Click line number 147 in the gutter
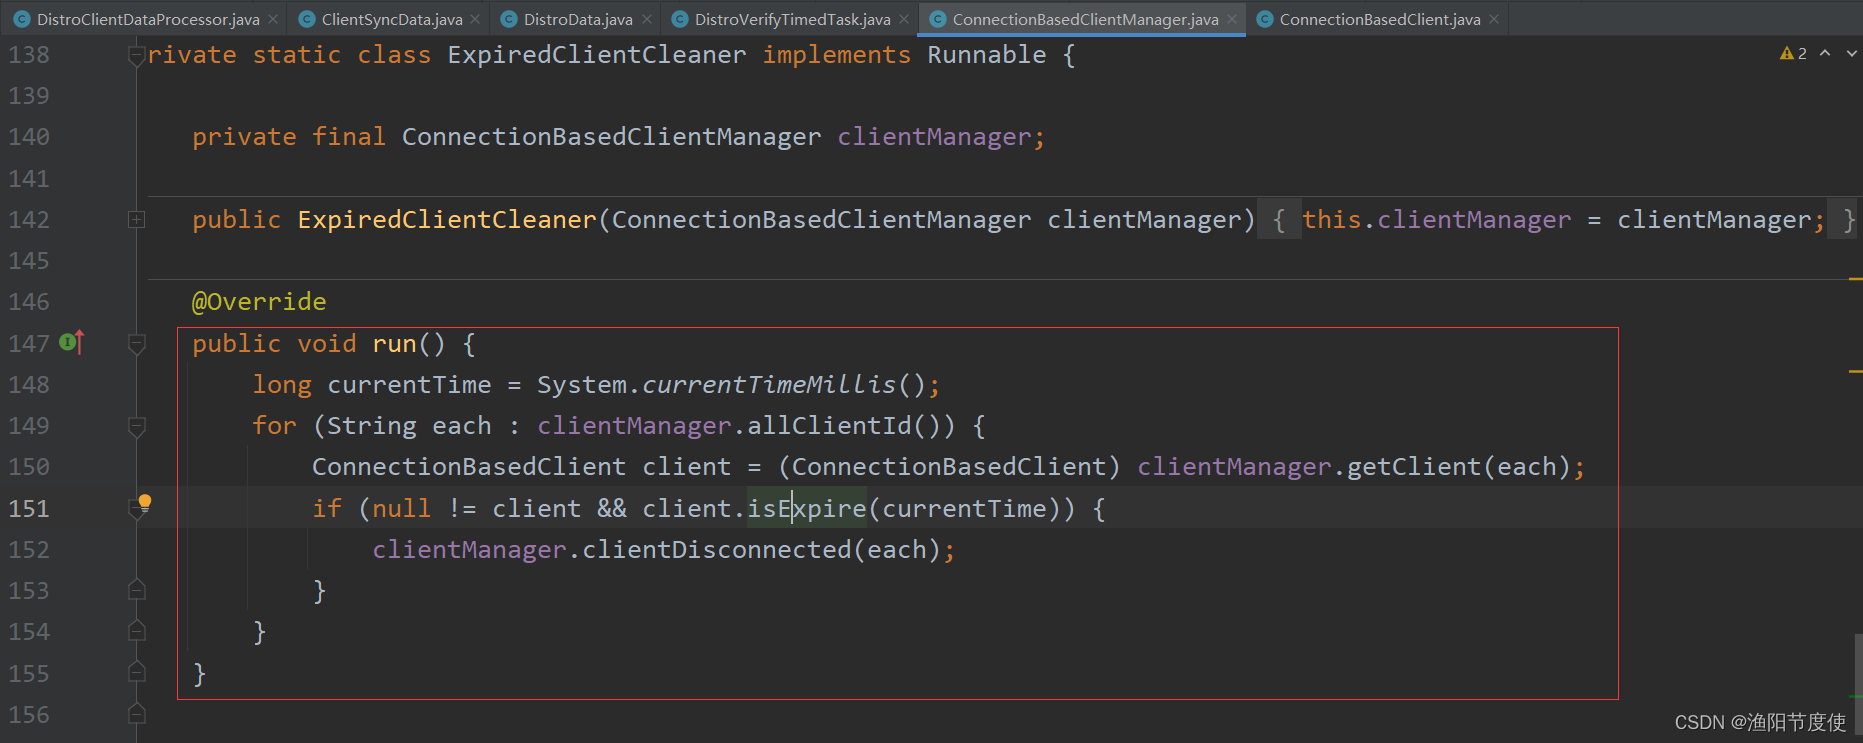This screenshot has height=743, width=1863. pos(29,343)
